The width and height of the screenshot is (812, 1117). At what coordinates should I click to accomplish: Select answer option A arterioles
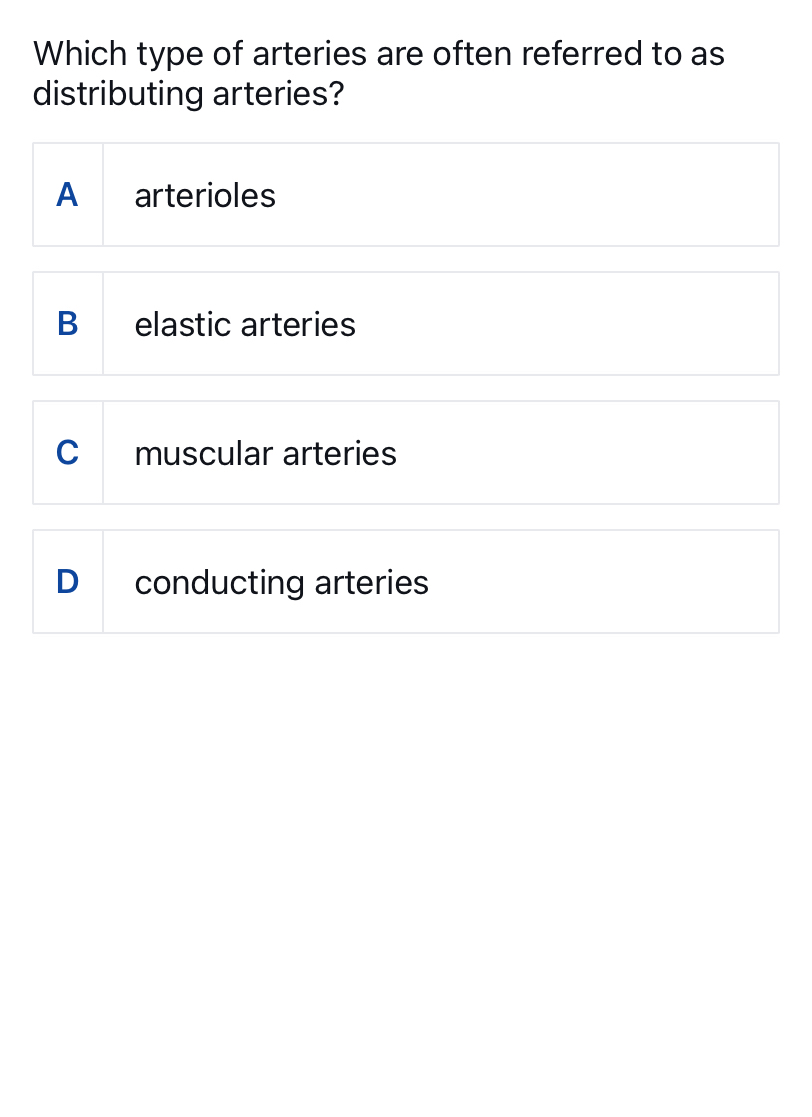[x=405, y=195]
